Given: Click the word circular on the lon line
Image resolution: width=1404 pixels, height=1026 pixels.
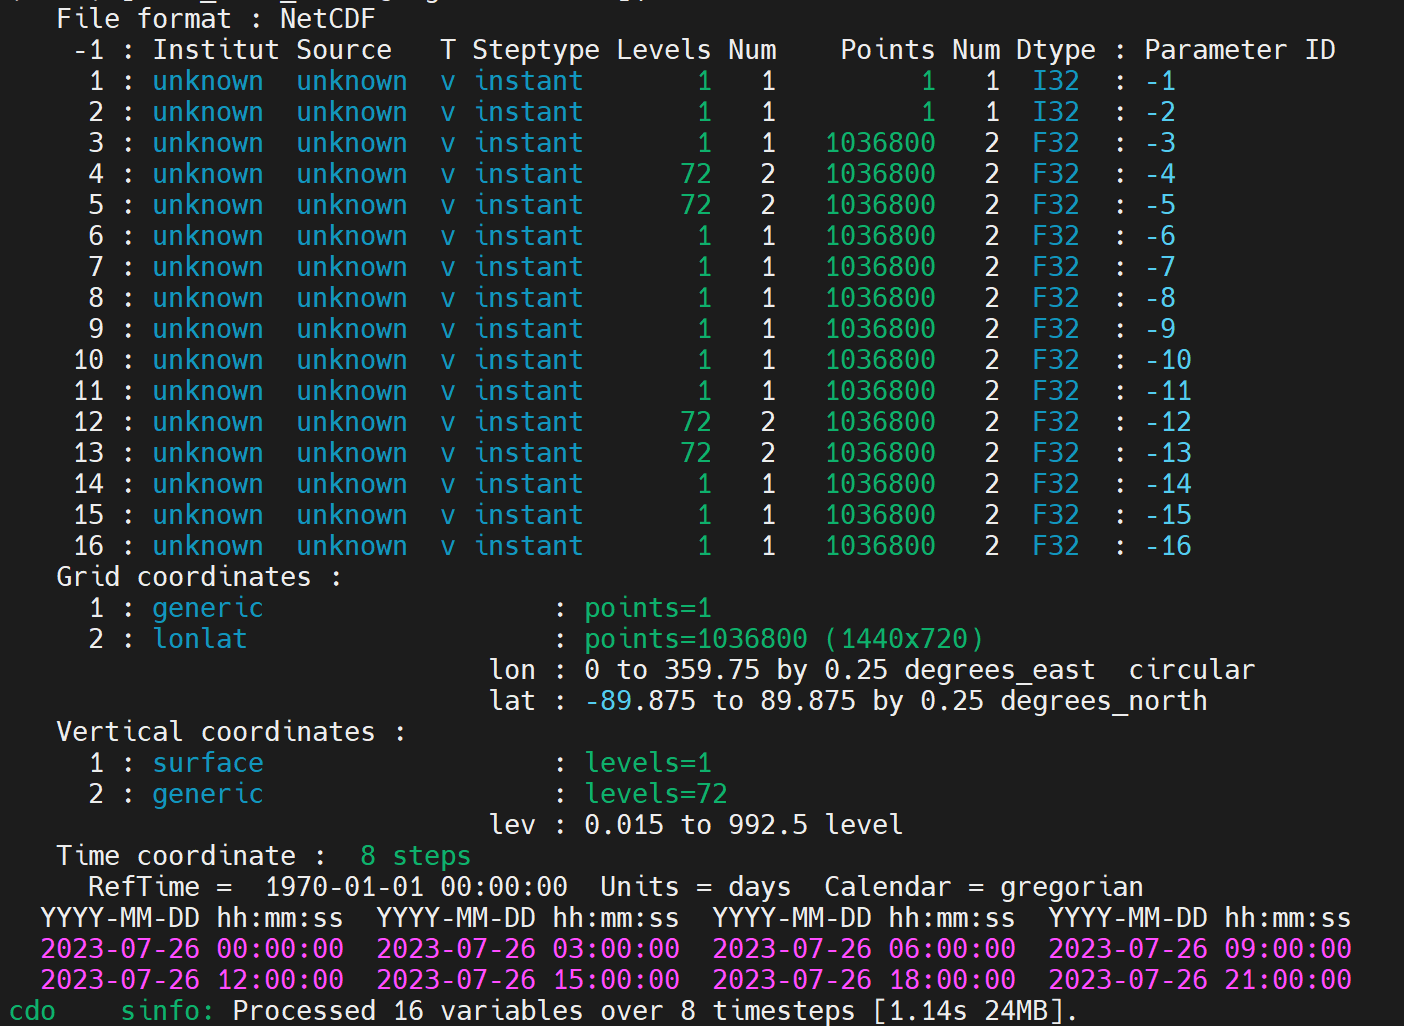Looking at the screenshot, I should (1191, 670).
